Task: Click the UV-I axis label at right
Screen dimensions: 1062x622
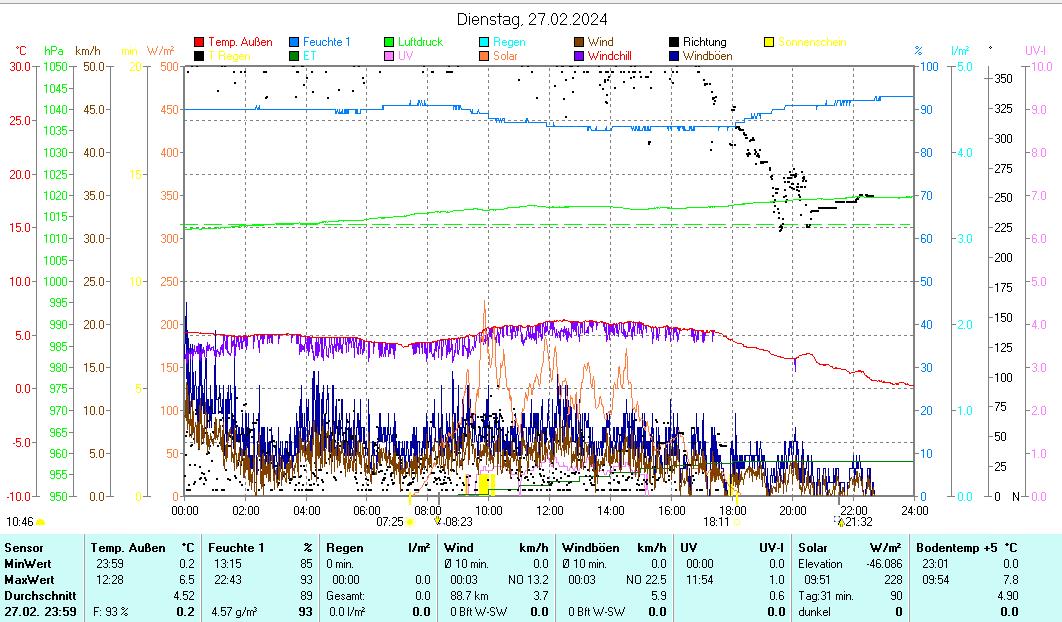Action: point(1035,50)
